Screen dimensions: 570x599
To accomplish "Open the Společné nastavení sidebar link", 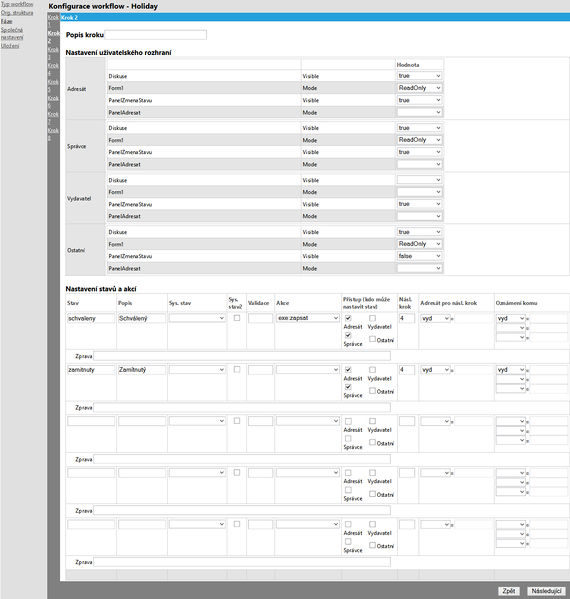I will coord(12,34).
